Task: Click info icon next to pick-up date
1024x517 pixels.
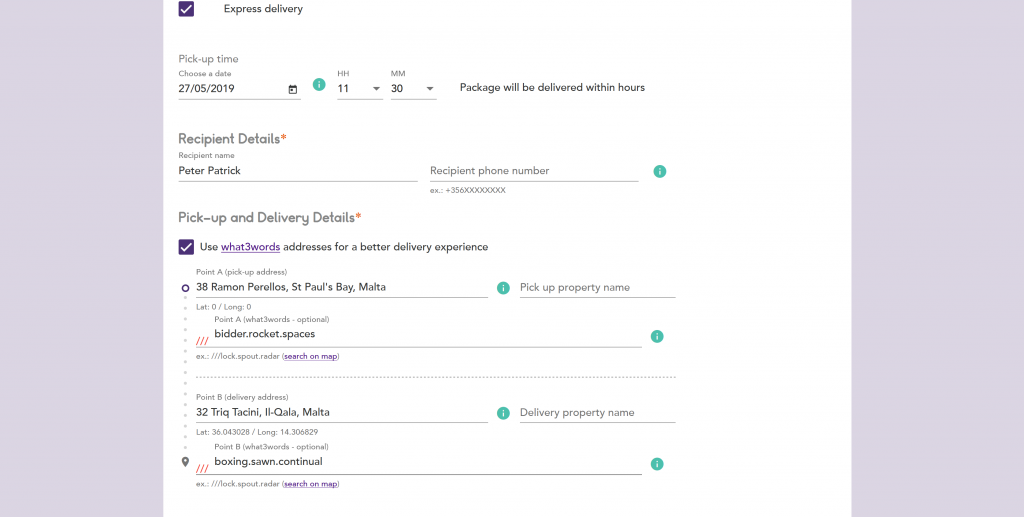Action: pos(319,85)
